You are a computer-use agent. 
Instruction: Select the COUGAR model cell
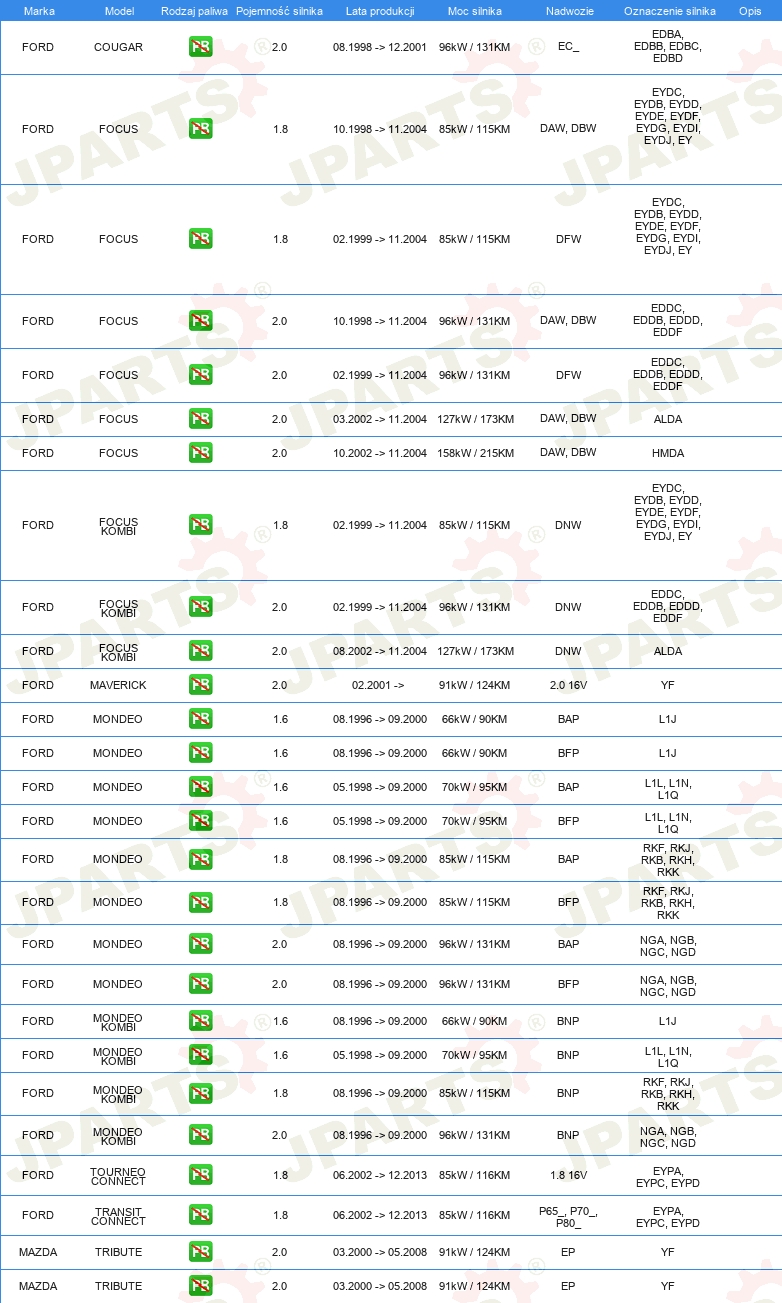pyautogui.click(x=118, y=47)
